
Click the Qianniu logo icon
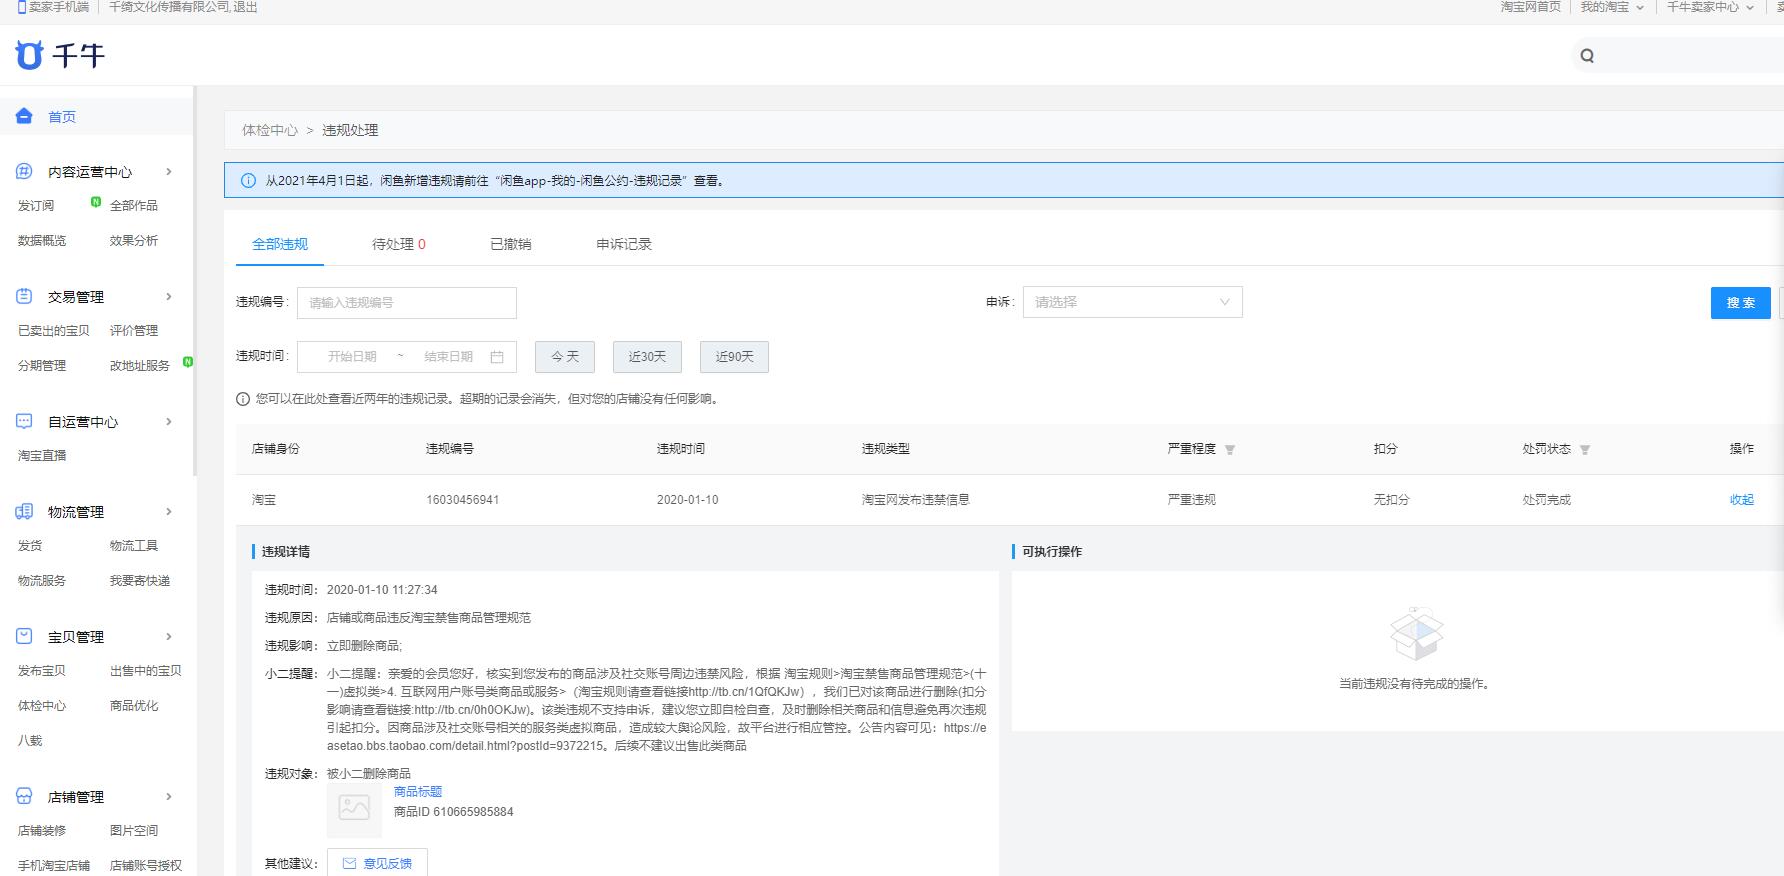[29, 55]
